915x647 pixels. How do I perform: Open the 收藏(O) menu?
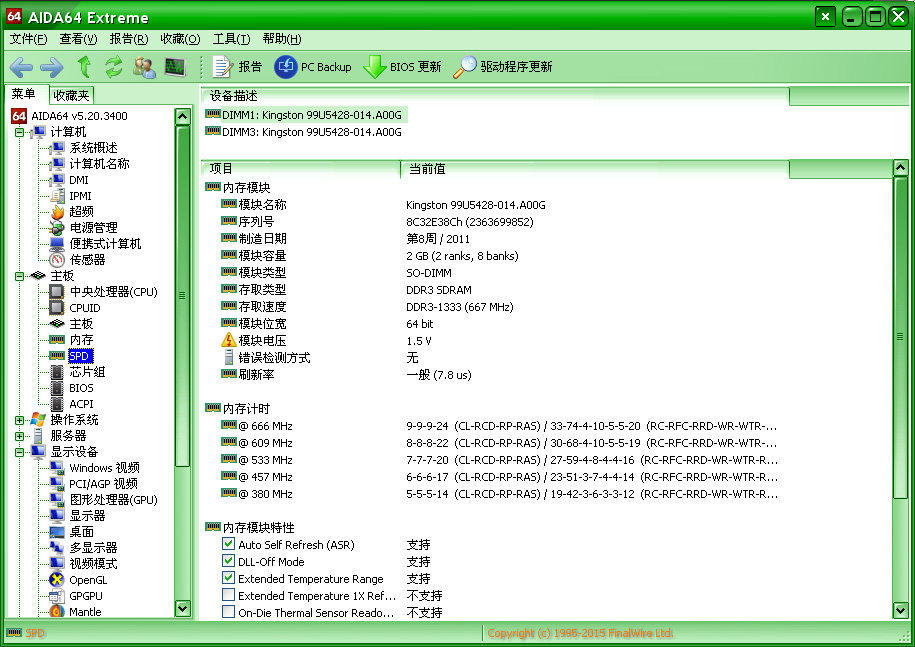(180, 39)
